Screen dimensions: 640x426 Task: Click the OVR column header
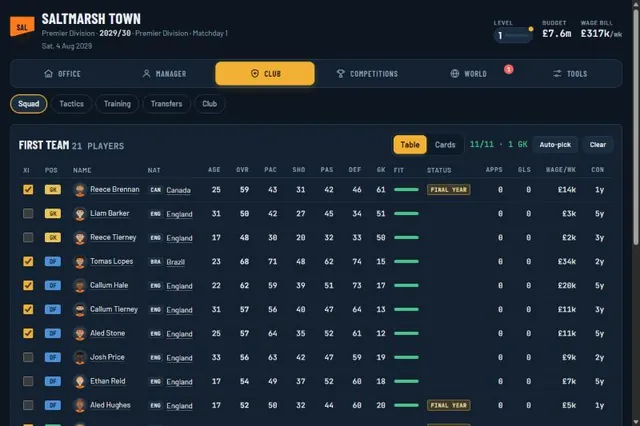(242, 170)
